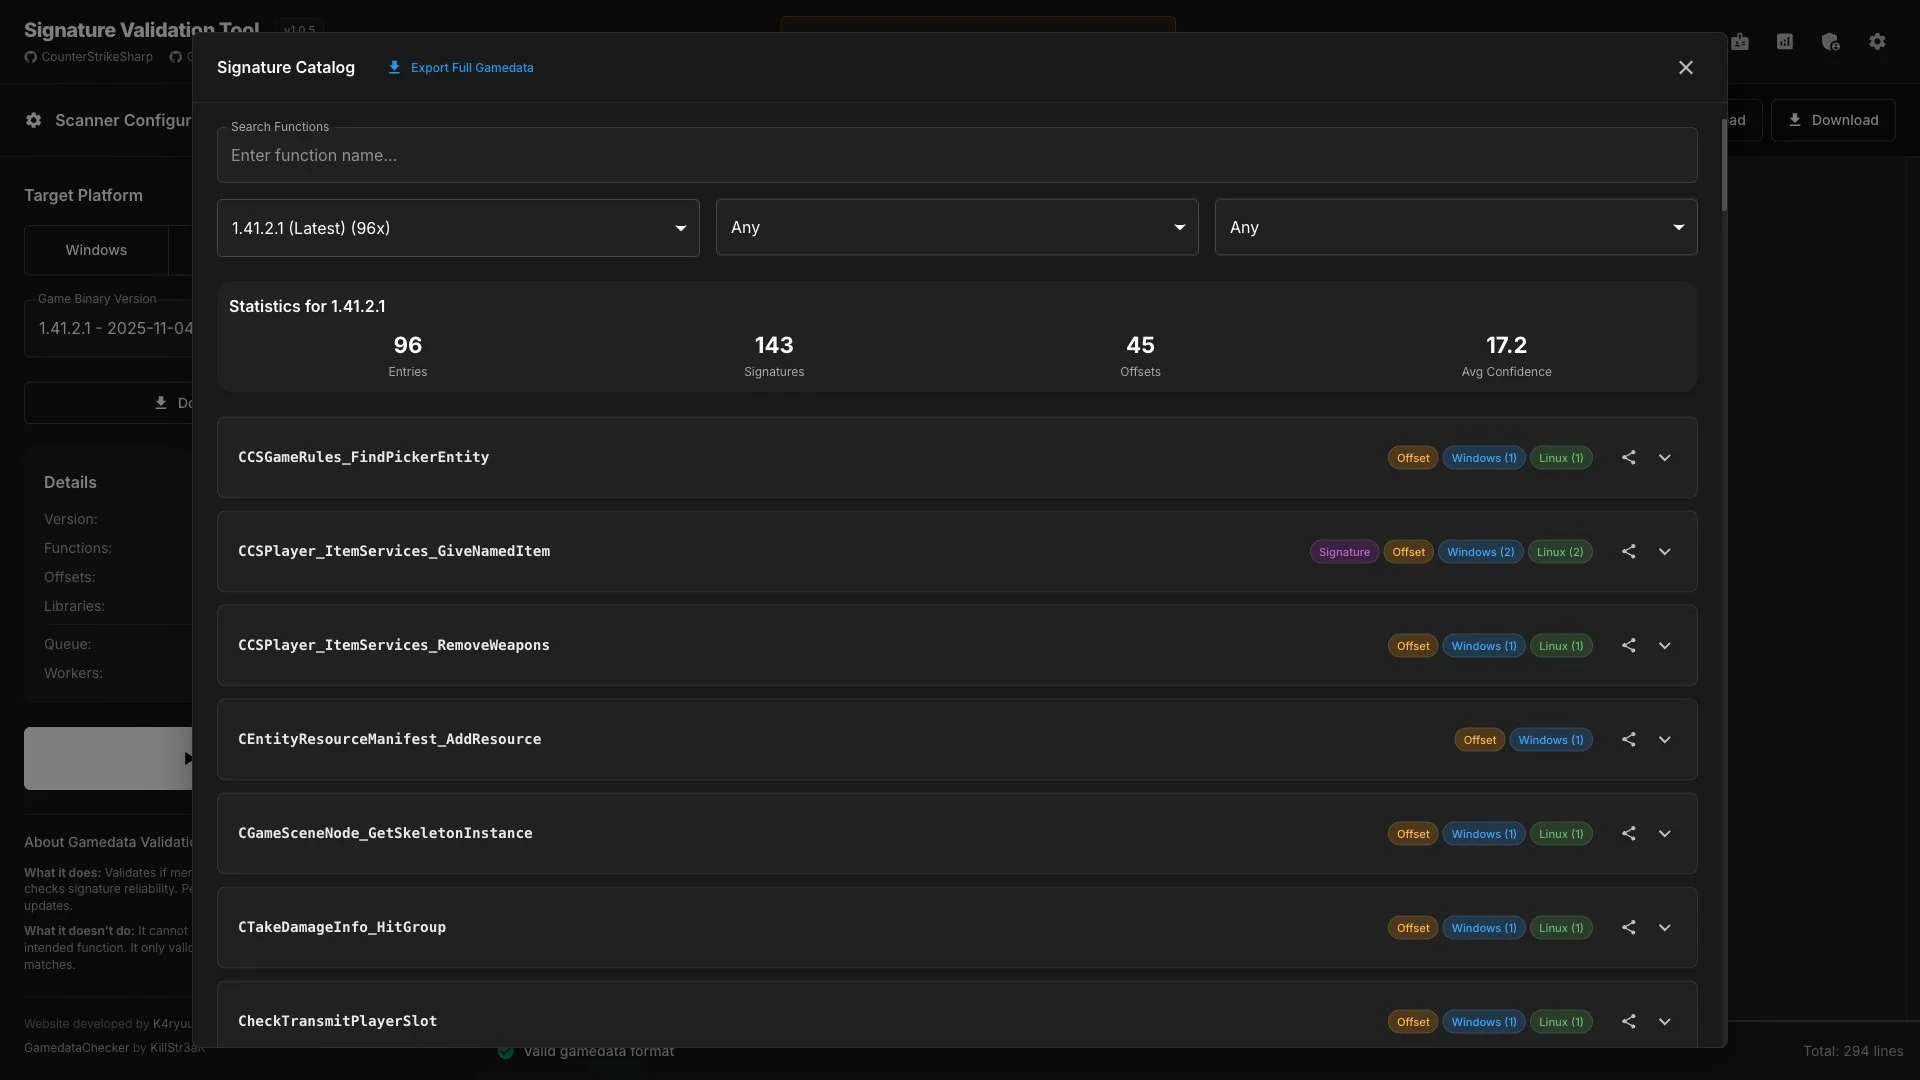Click Linux (1) tag on RemoveWeapons row

pyautogui.click(x=1561, y=646)
